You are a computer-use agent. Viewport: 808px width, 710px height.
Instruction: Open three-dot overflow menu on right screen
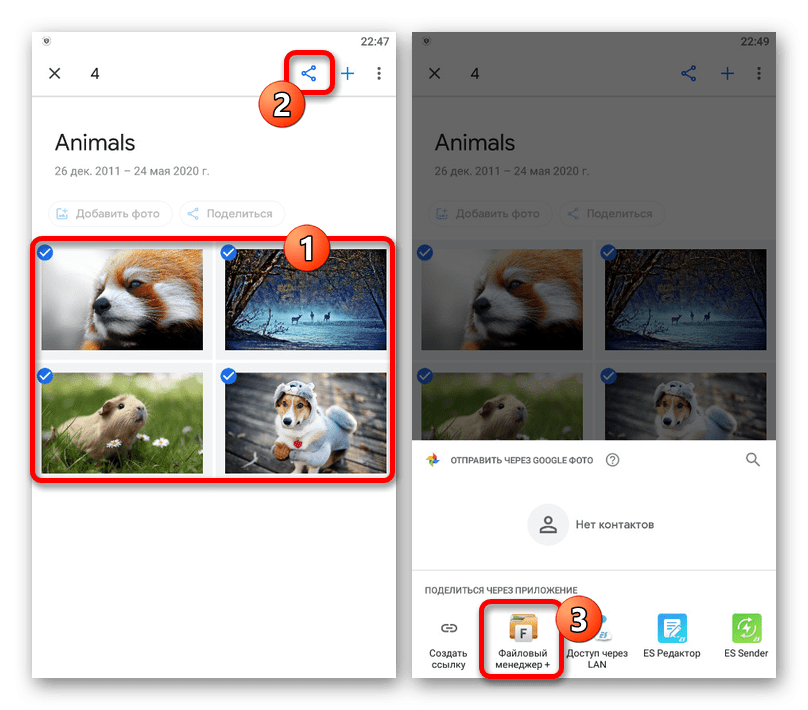[x=759, y=73]
